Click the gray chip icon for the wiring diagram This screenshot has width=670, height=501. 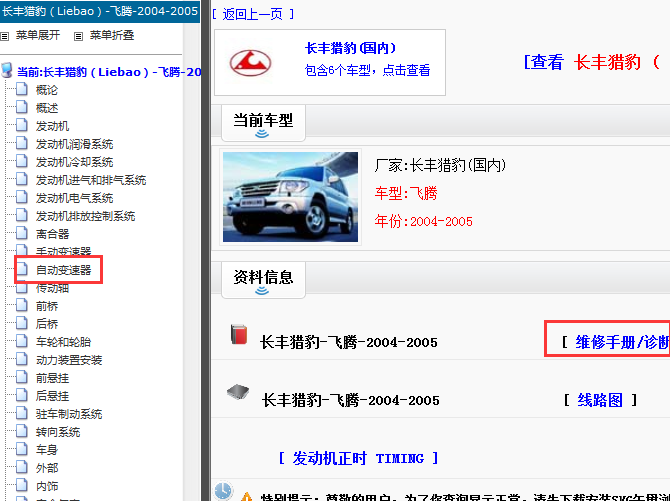[x=238, y=392]
